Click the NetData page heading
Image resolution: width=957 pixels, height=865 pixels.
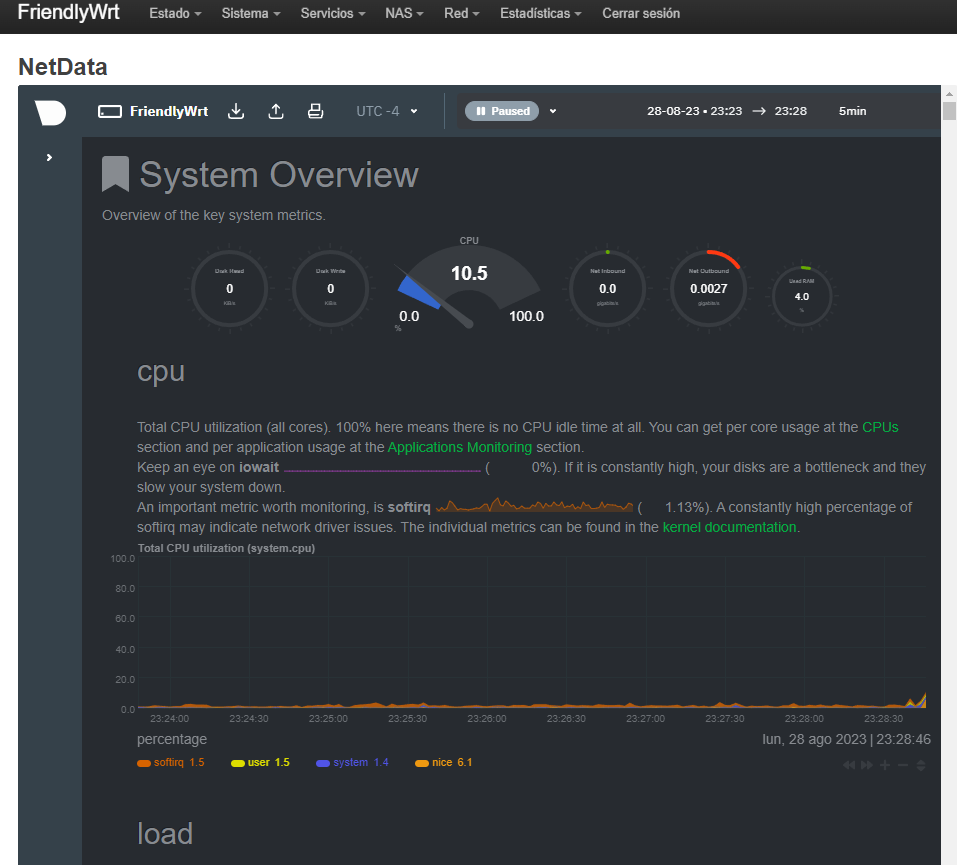[63, 67]
